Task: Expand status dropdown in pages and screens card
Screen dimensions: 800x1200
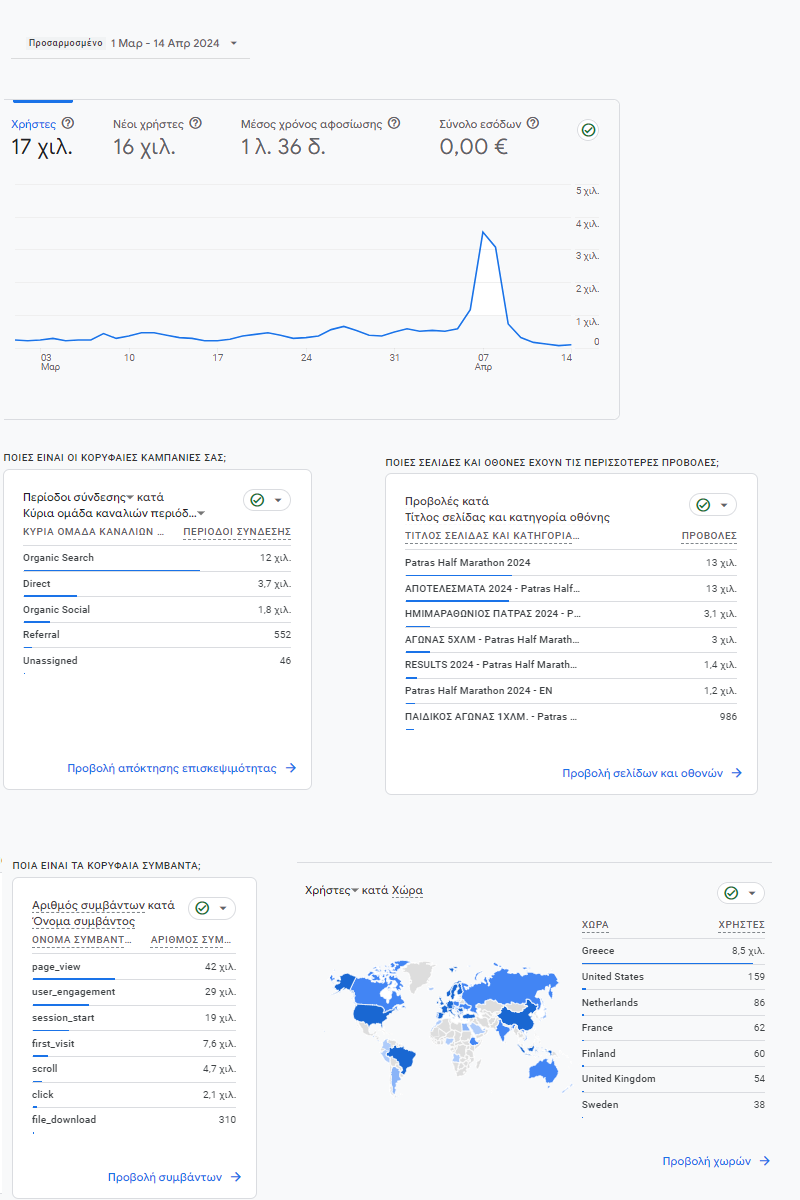Action: 723,505
